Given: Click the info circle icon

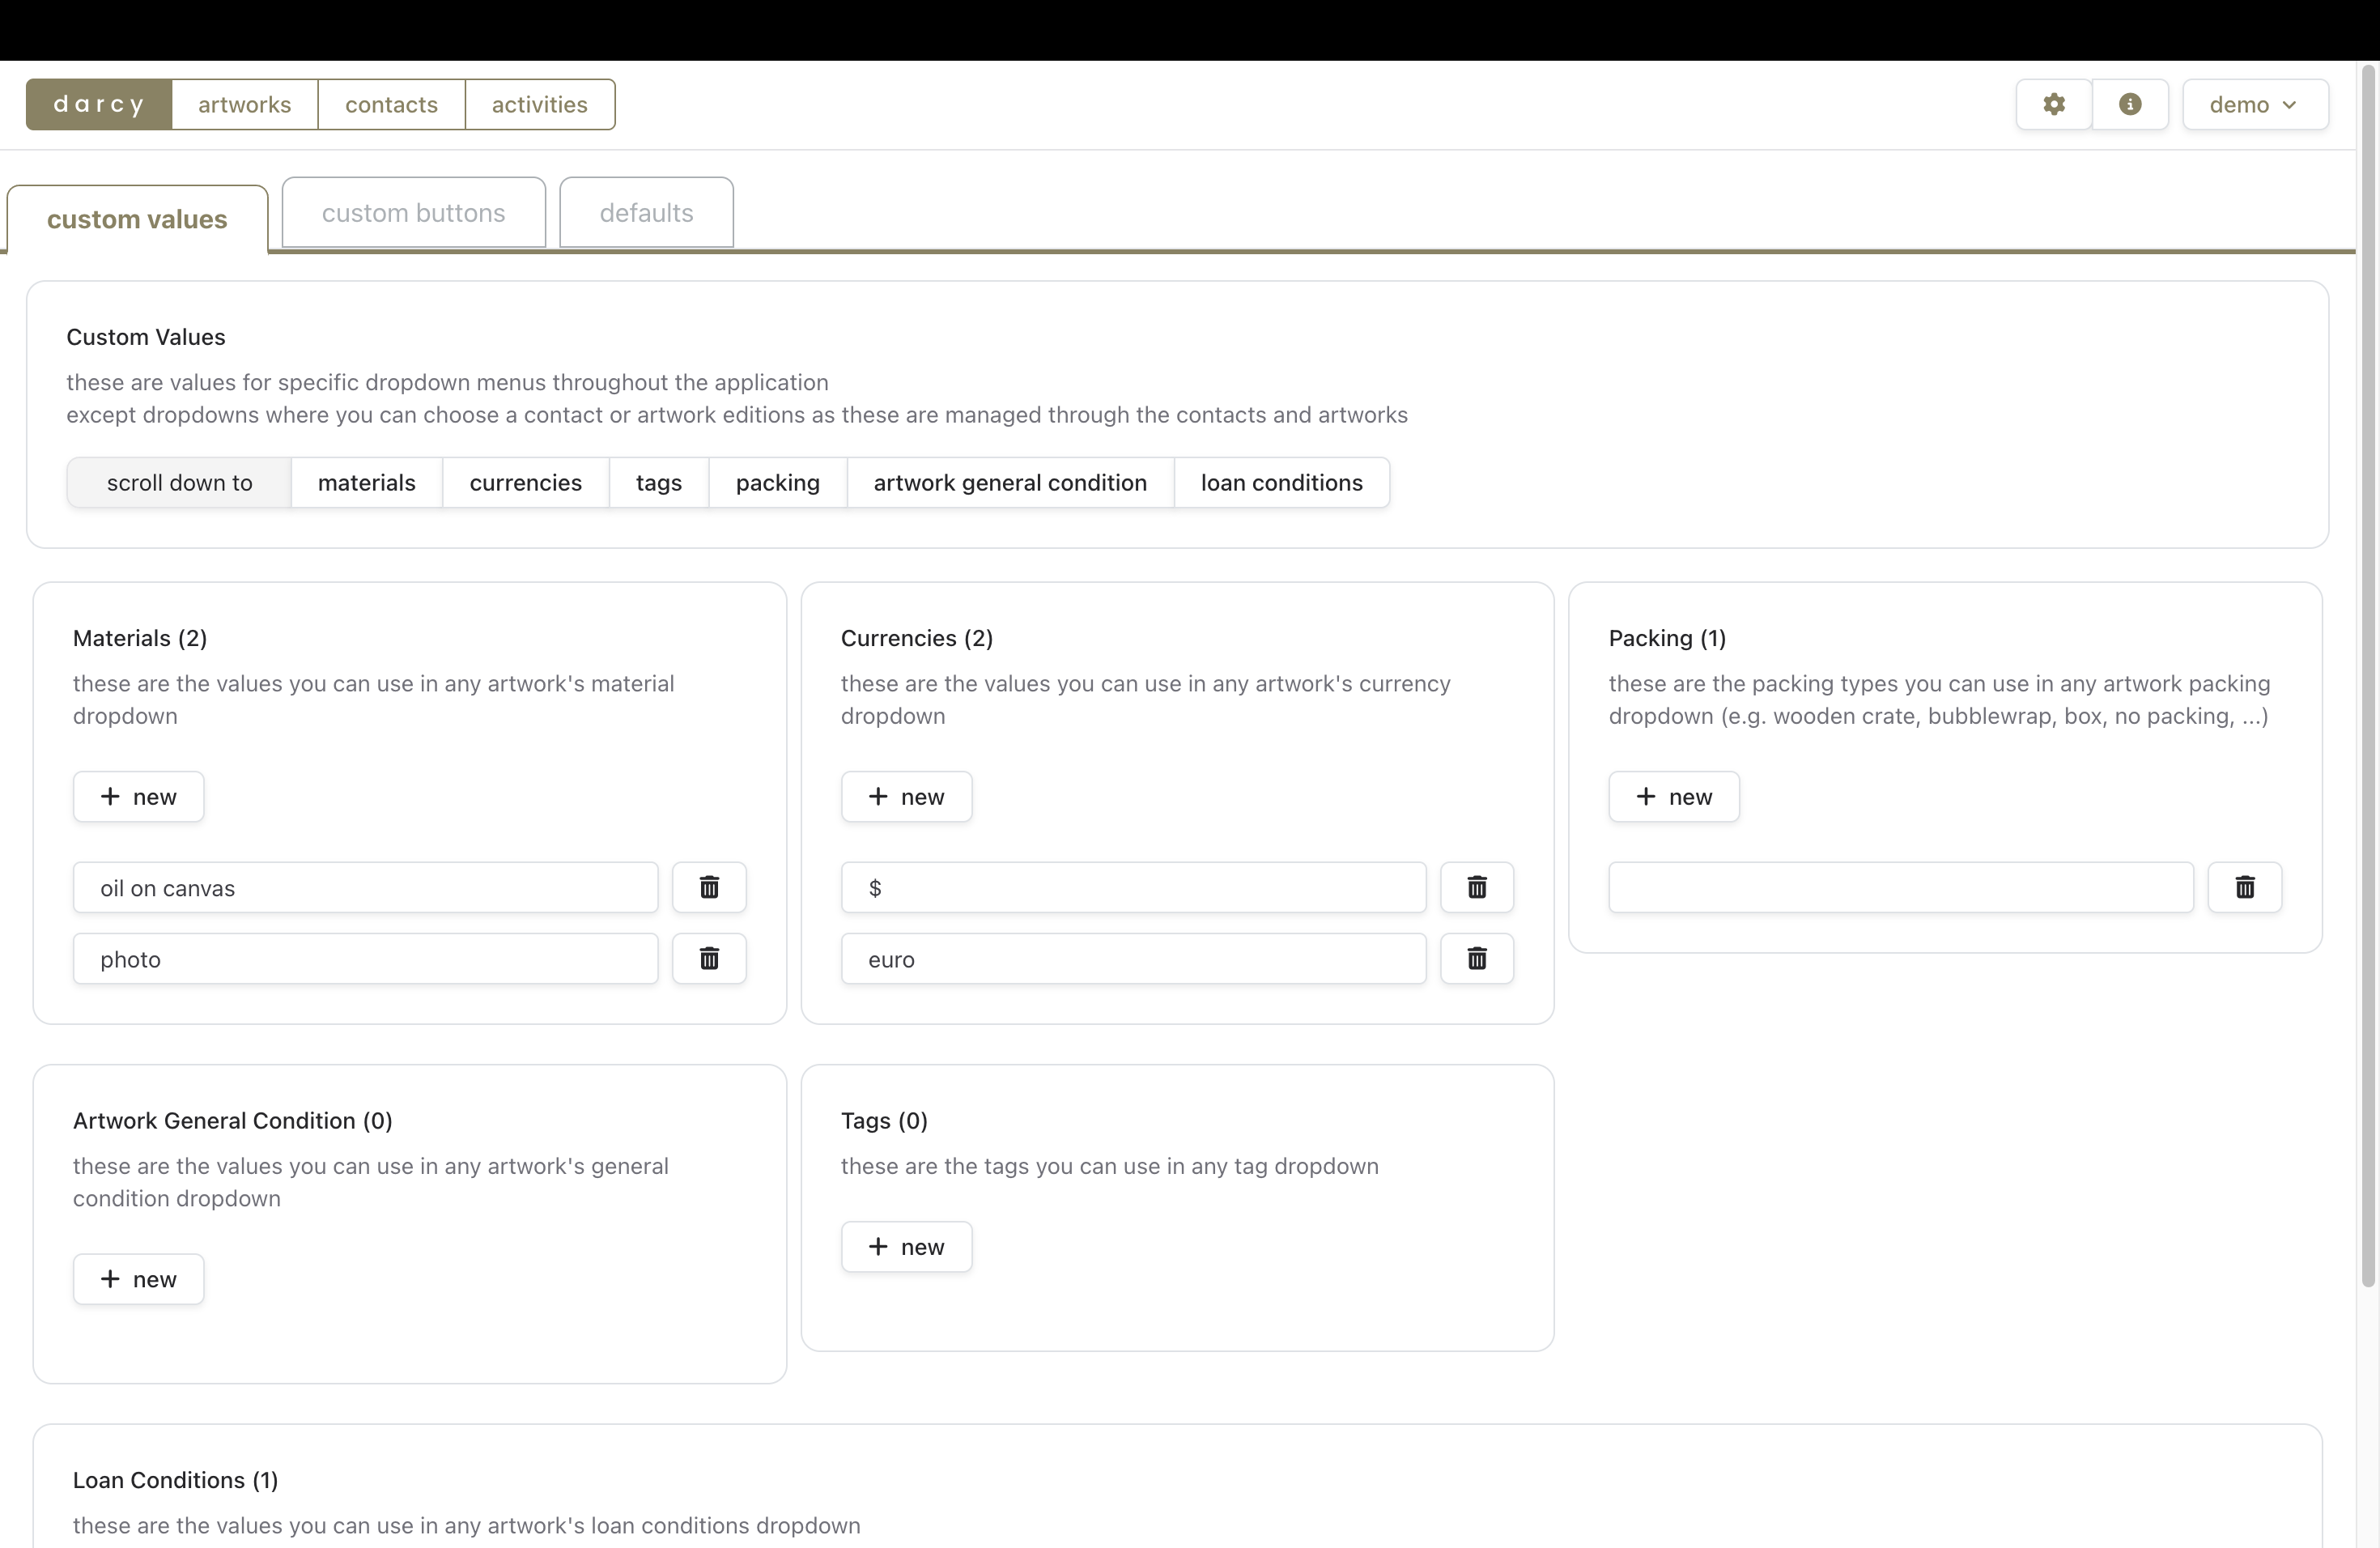Looking at the screenshot, I should coord(2129,104).
